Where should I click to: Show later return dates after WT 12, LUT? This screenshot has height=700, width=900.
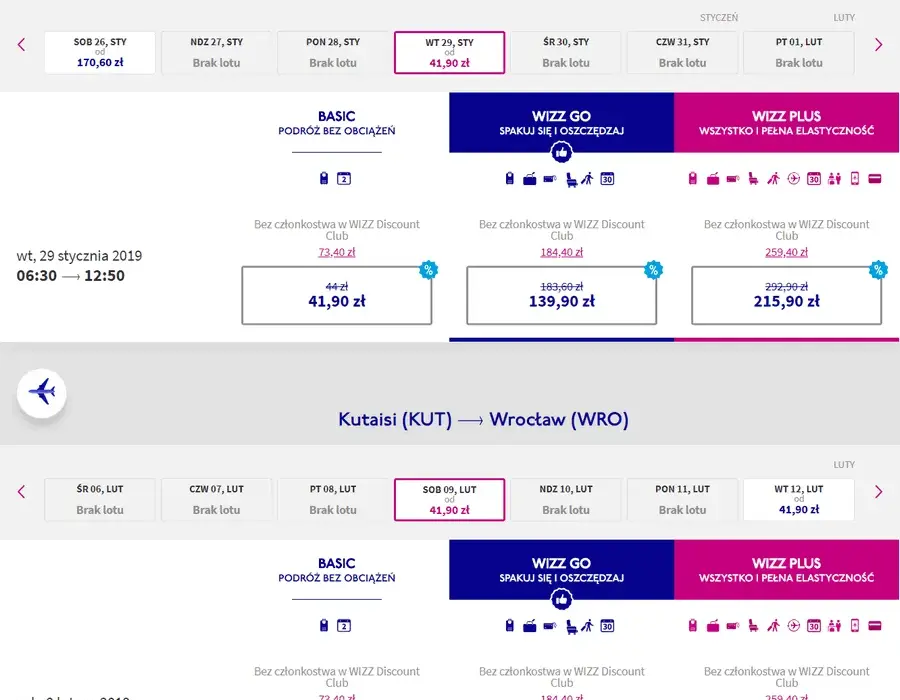[878, 492]
